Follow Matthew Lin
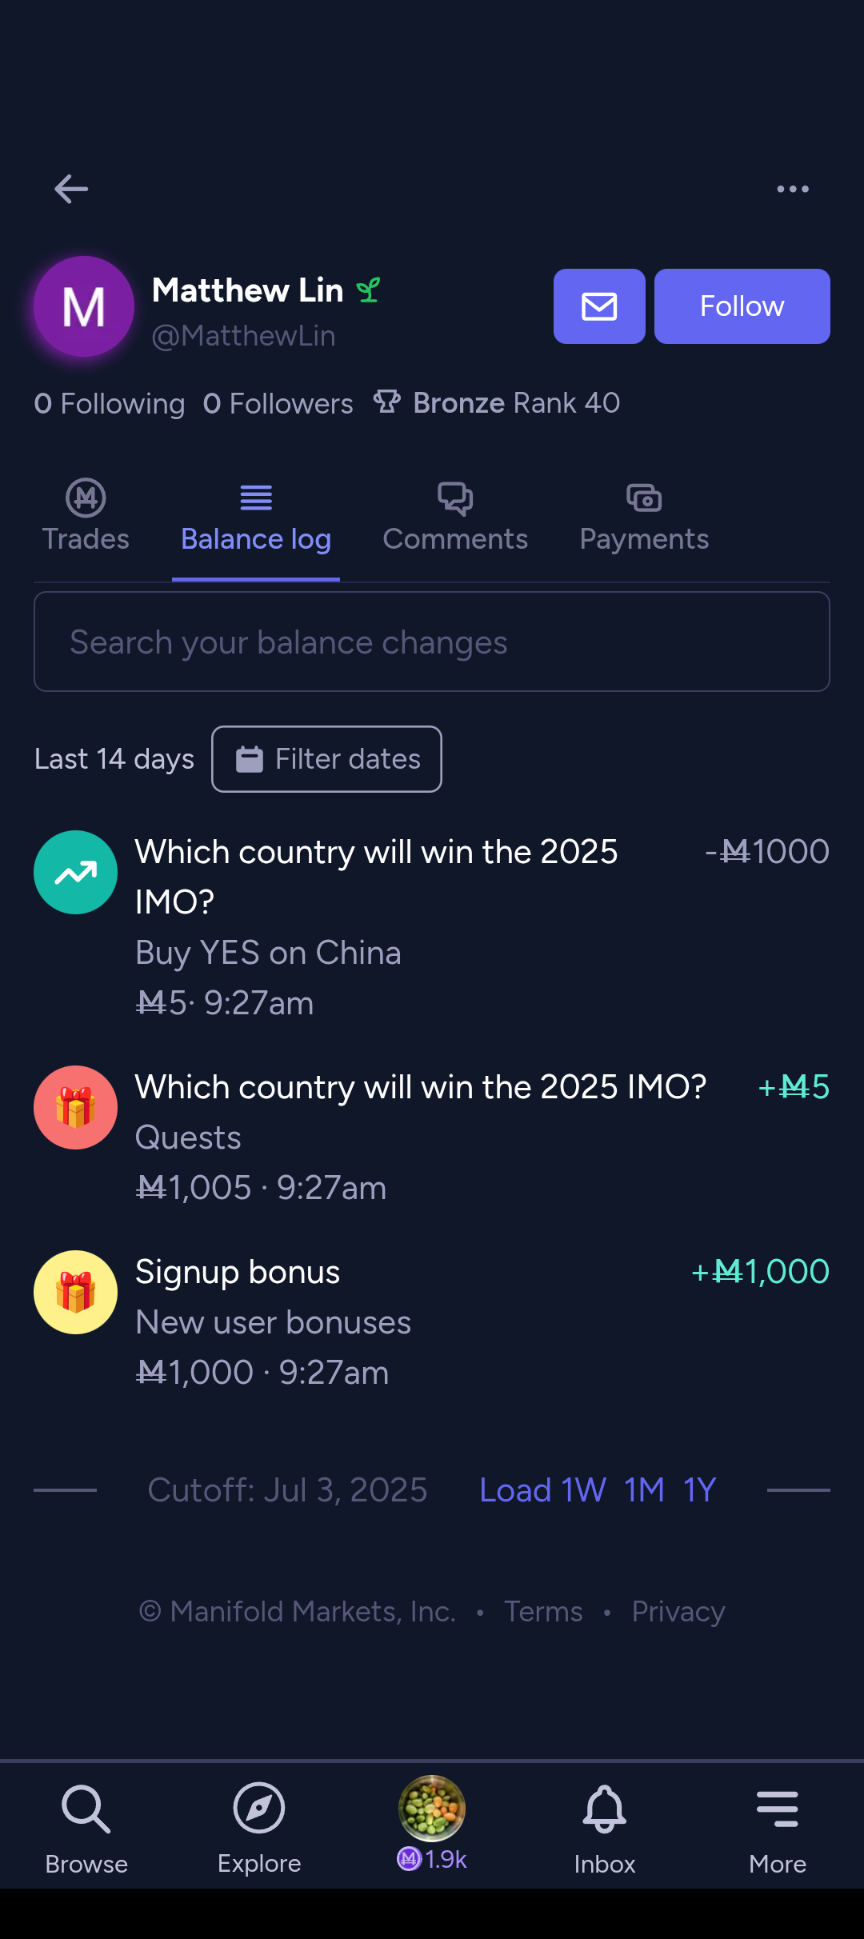Image resolution: width=864 pixels, height=1939 pixels. click(742, 306)
